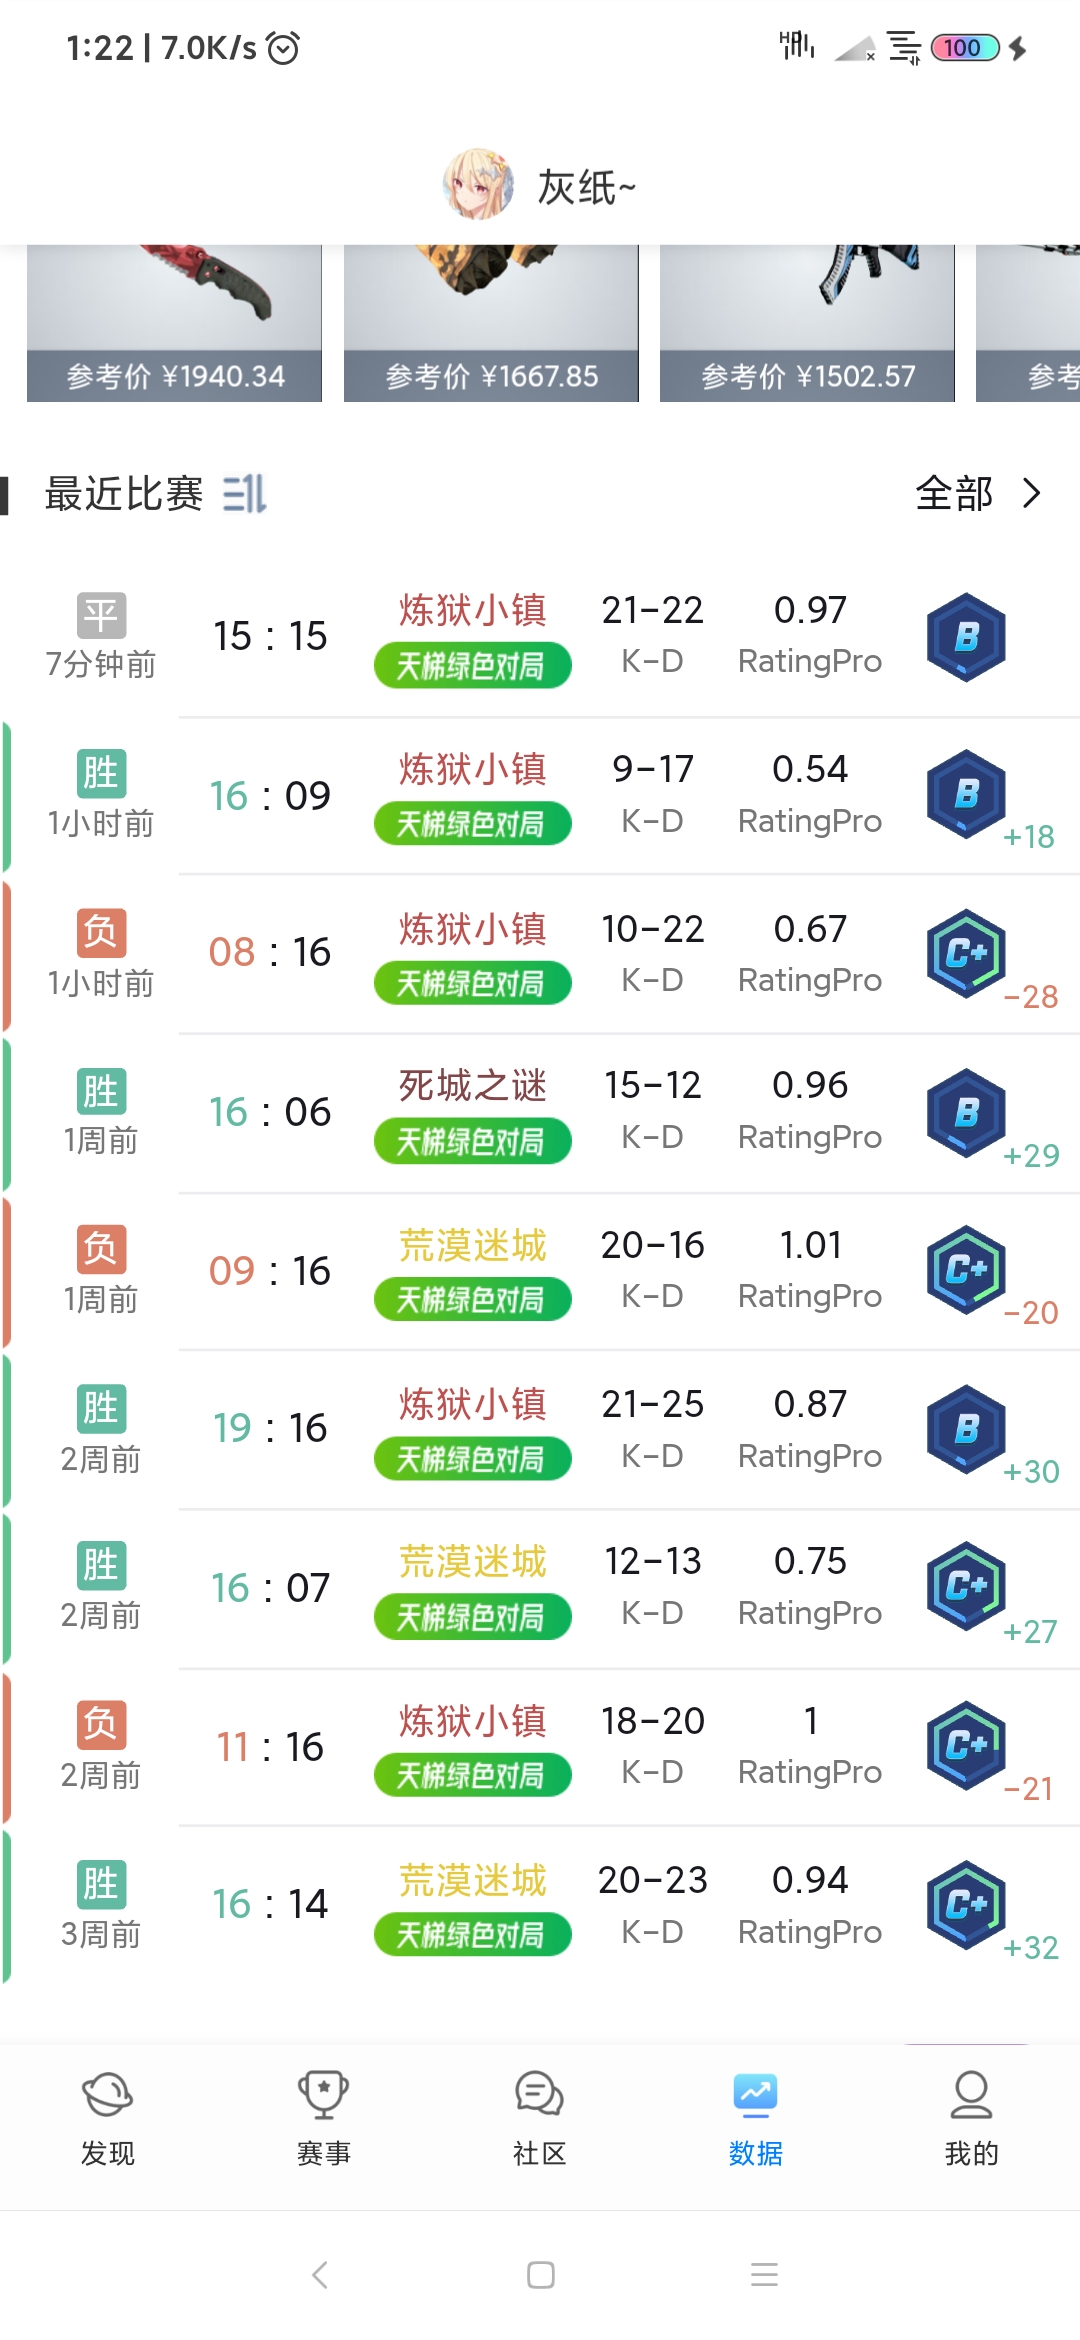Open the rifle skin priced ¥1502.57
The image size is (1080, 2340).
807,323
